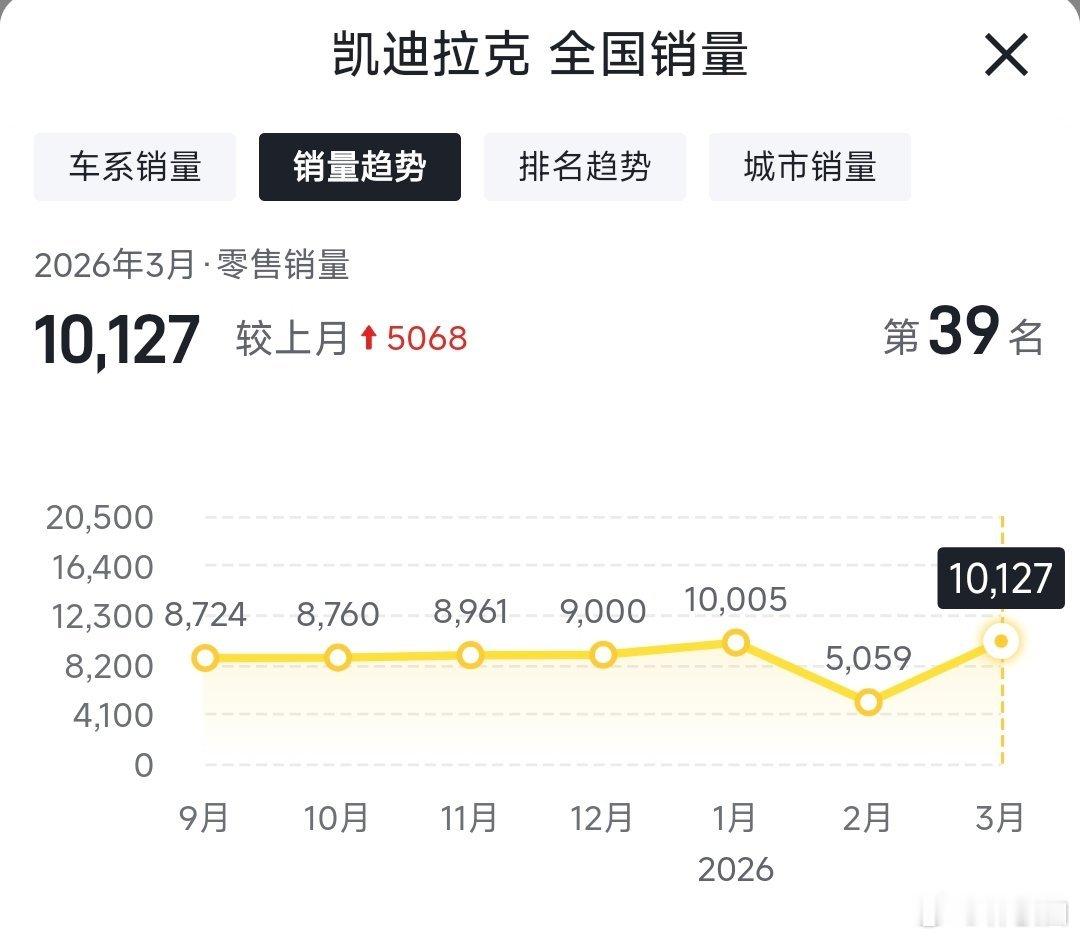Click the 1月 axis label
The image size is (1080, 938).
tap(734, 818)
